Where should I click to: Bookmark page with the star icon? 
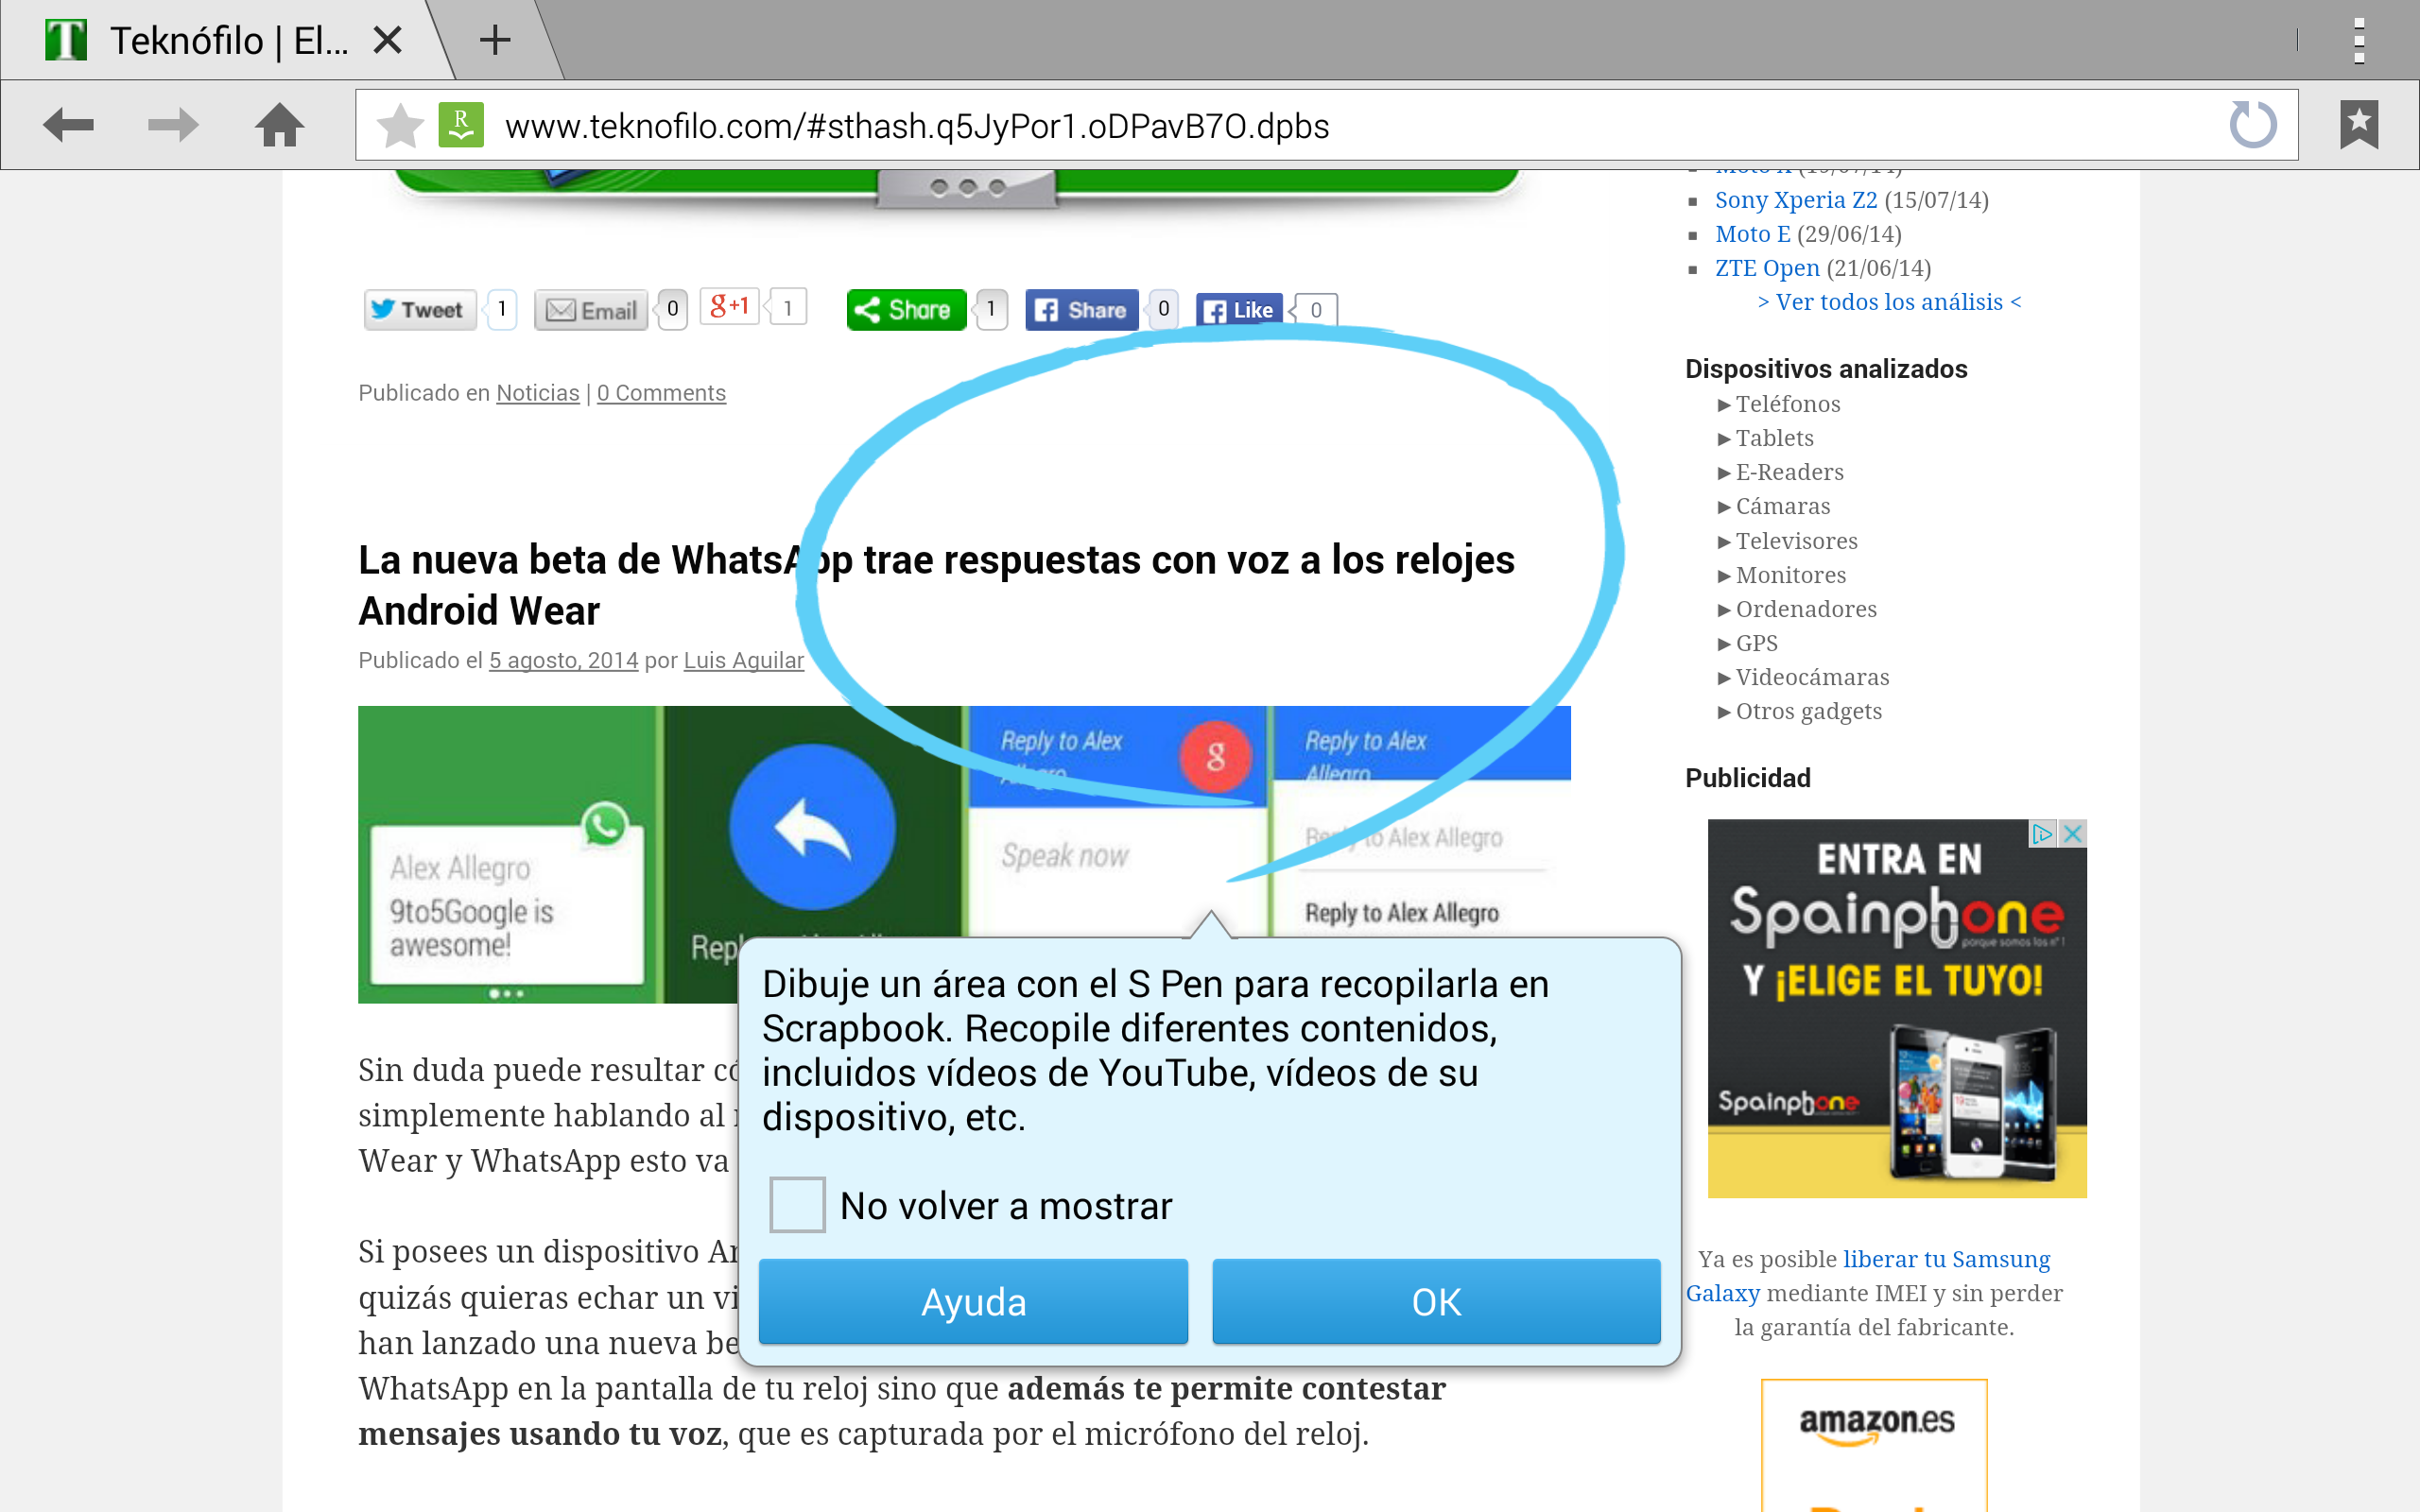400,126
